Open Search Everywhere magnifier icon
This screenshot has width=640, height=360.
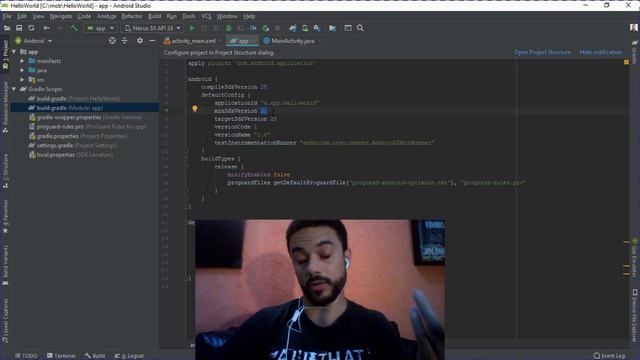(360, 28)
